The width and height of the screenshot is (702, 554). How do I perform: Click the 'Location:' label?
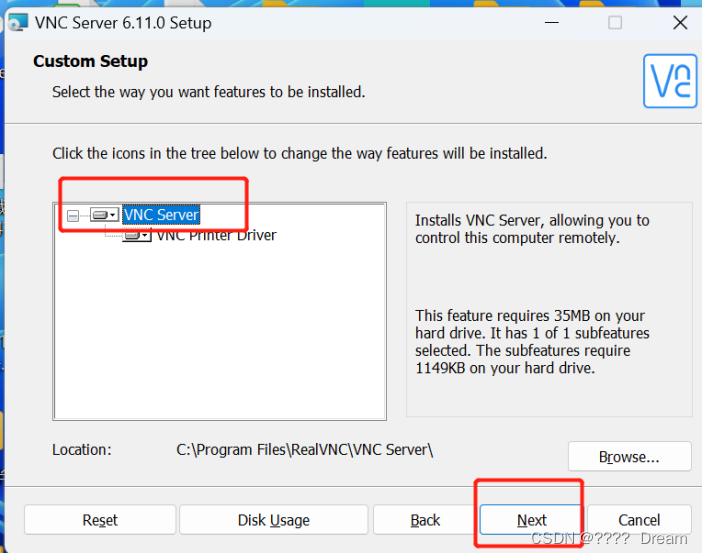81,450
